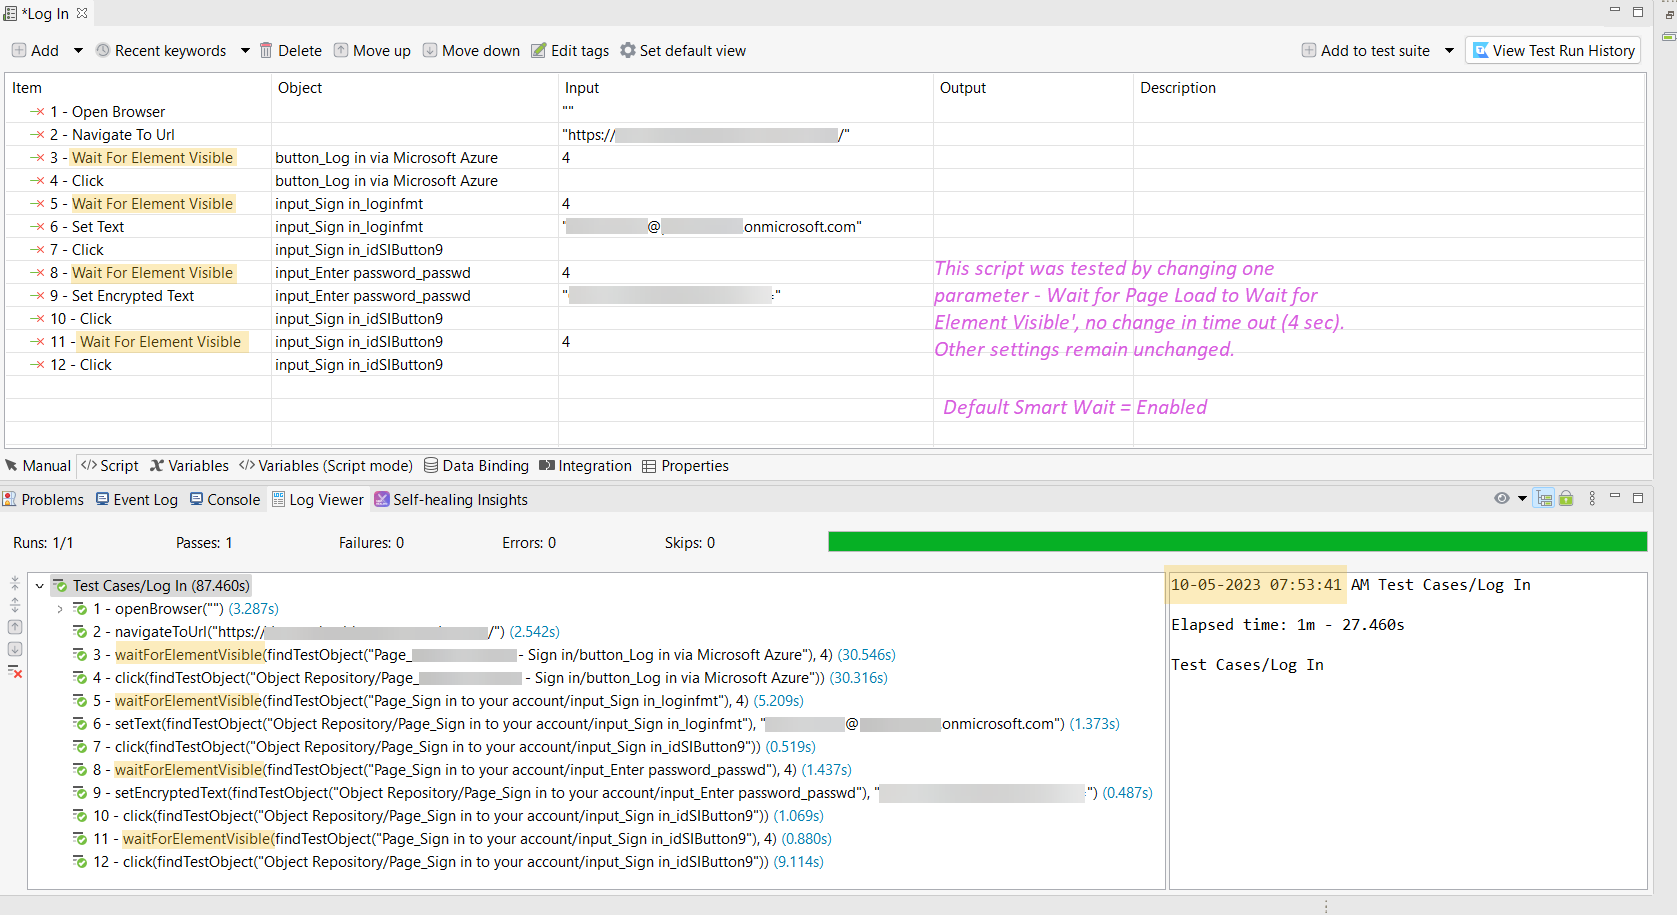The image size is (1677, 915).
Task: Toggle the green scroll lock icon
Action: point(1566,498)
